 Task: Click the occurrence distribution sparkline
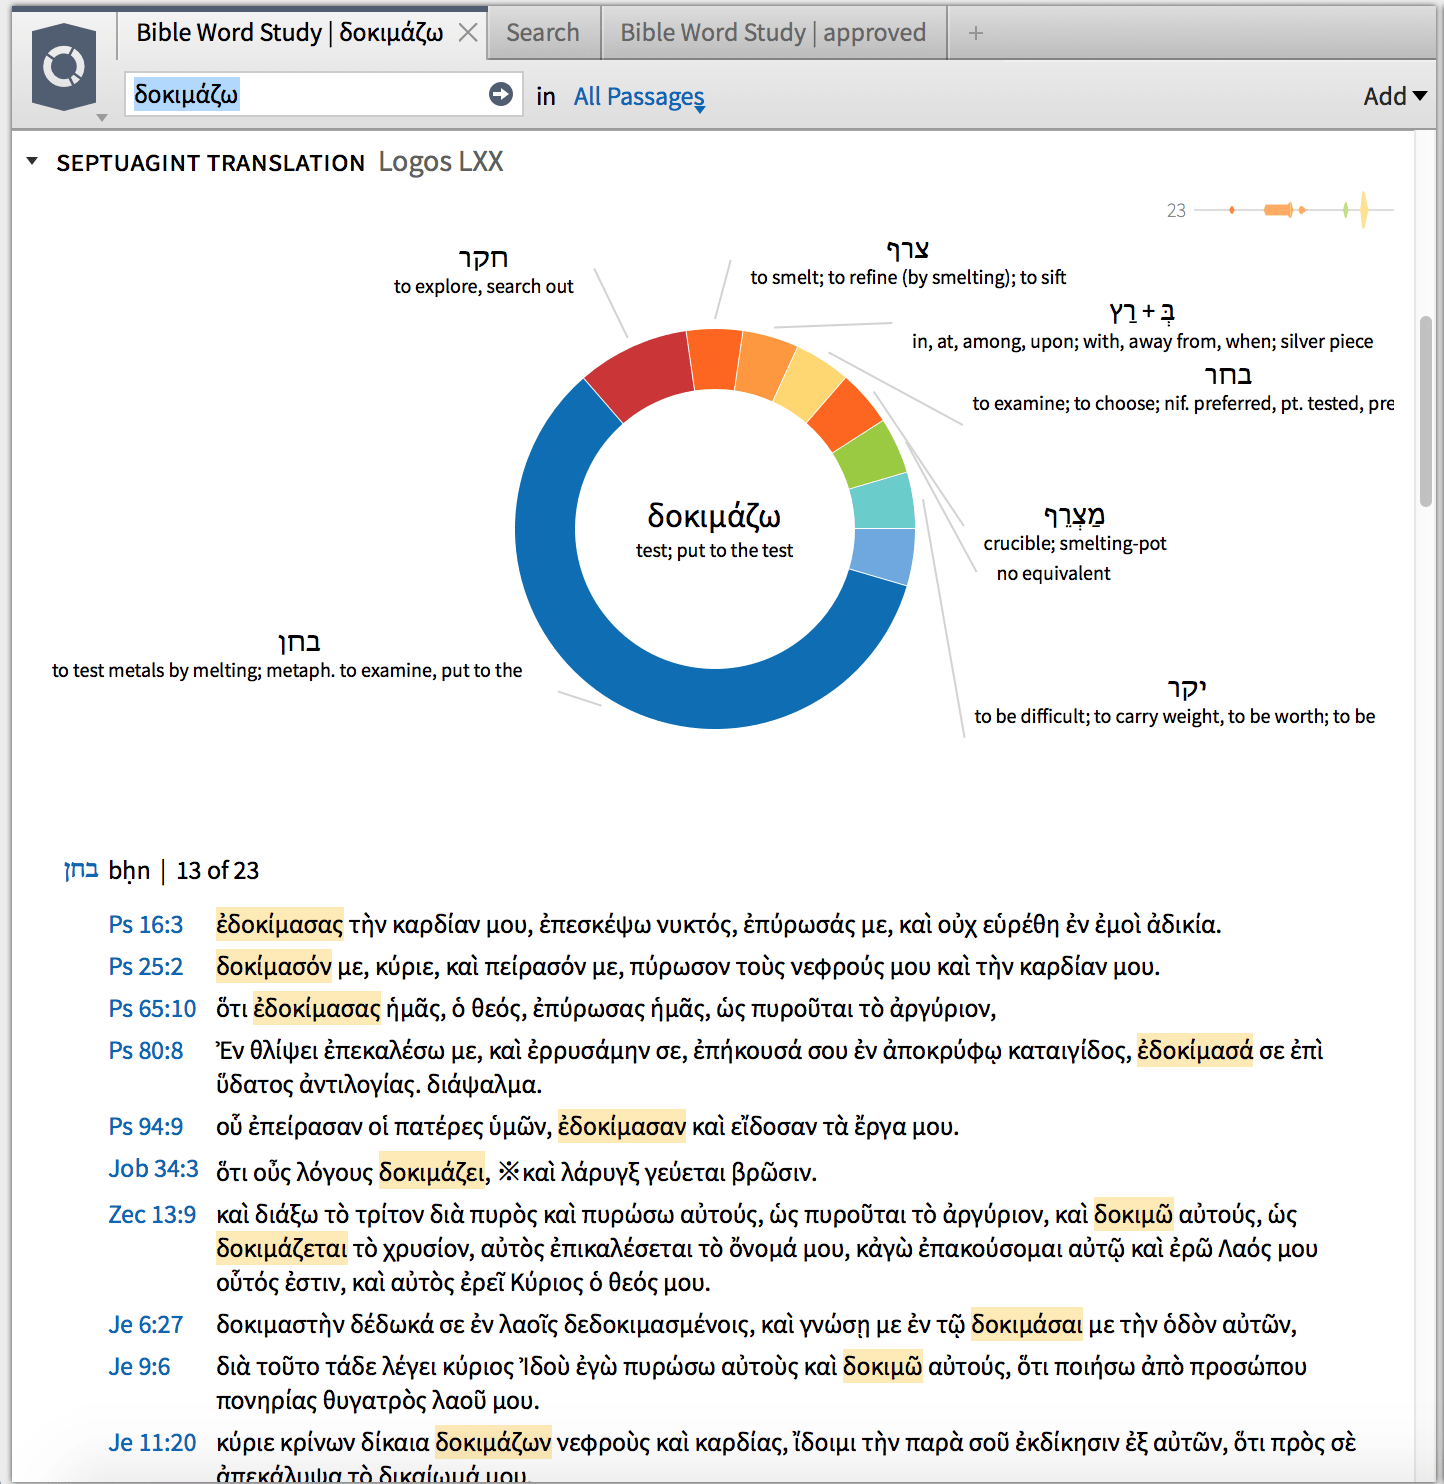1293,210
